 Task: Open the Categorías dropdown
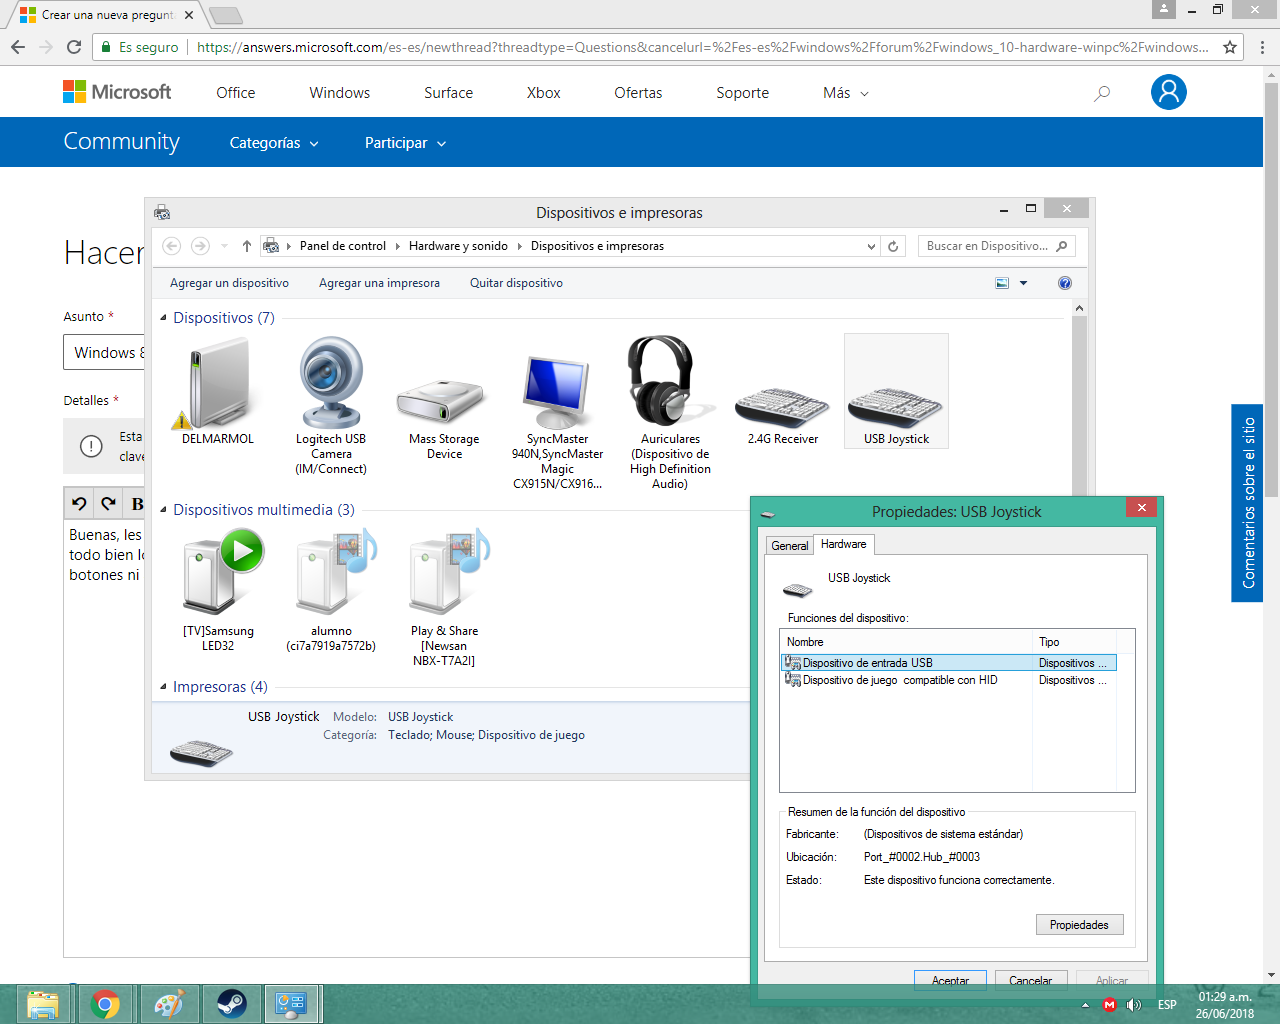tap(274, 143)
